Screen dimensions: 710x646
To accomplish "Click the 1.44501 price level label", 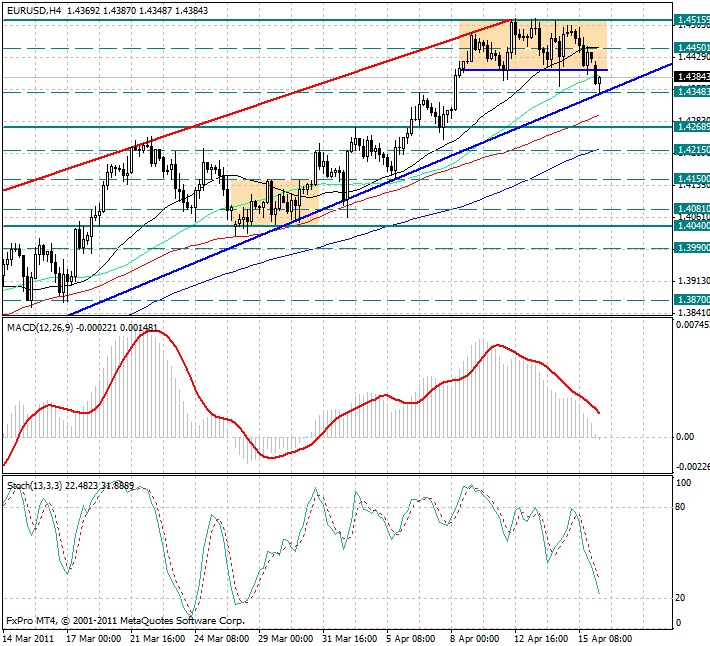I will pos(691,47).
